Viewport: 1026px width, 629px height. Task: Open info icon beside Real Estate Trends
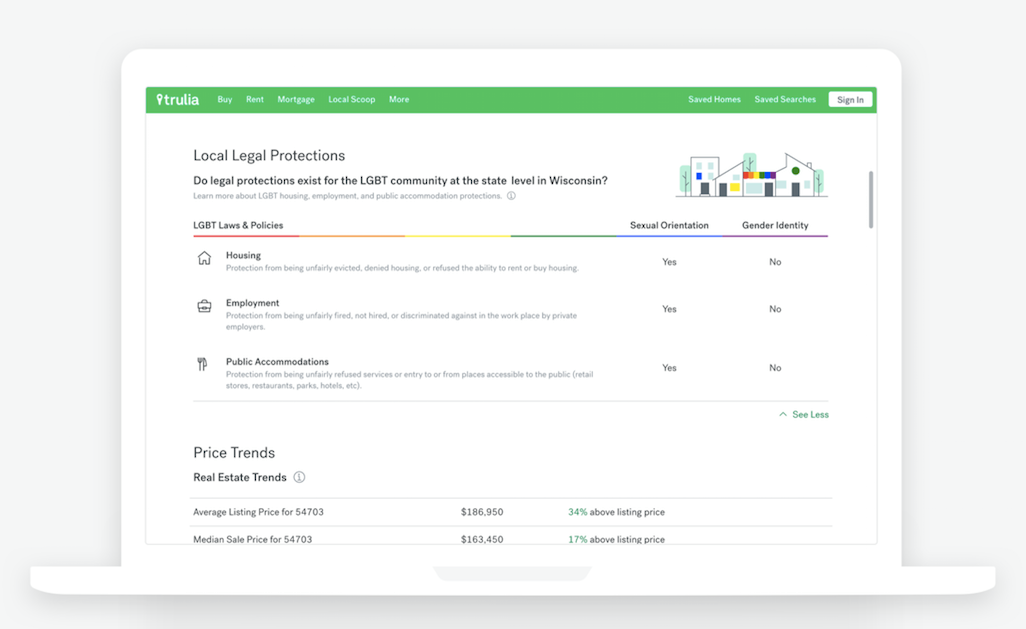pos(299,478)
